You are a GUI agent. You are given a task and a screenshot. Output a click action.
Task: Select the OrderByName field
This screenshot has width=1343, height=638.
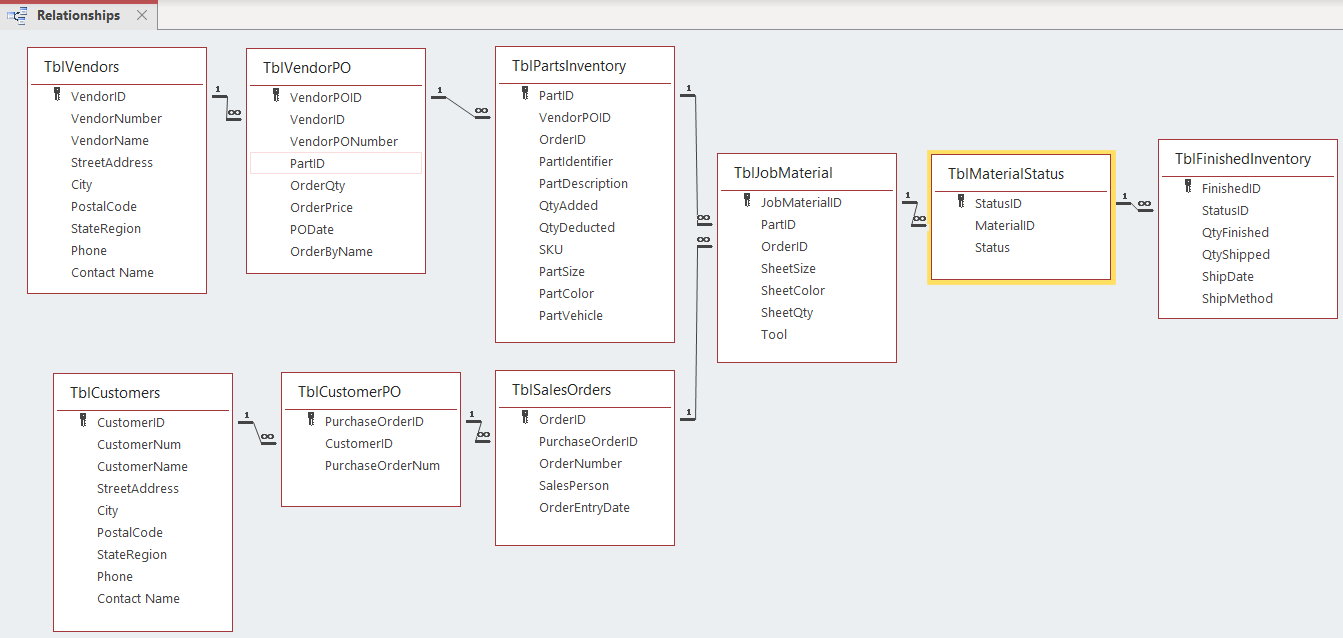tap(331, 251)
